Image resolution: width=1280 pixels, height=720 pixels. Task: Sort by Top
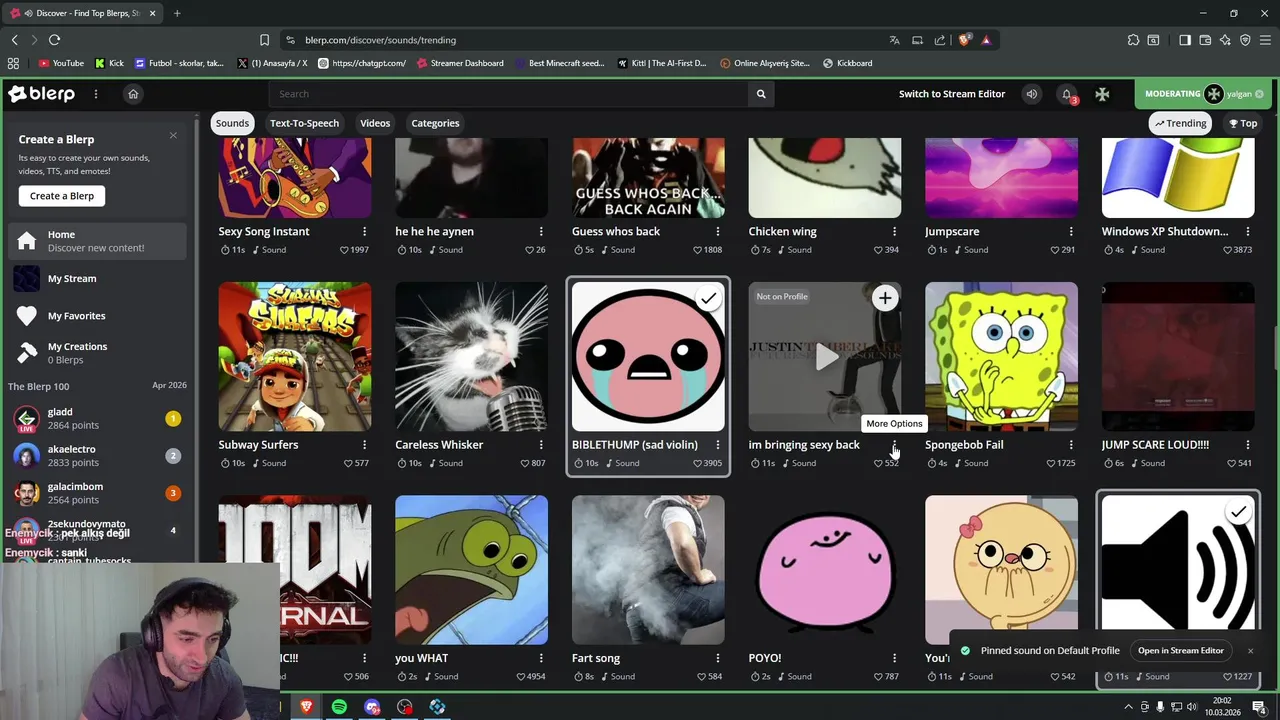coord(1243,123)
